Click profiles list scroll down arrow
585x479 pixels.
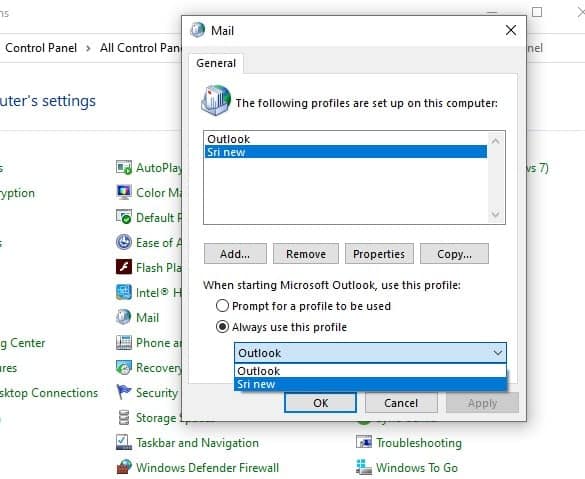pyautogui.click(x=496, y=215)
